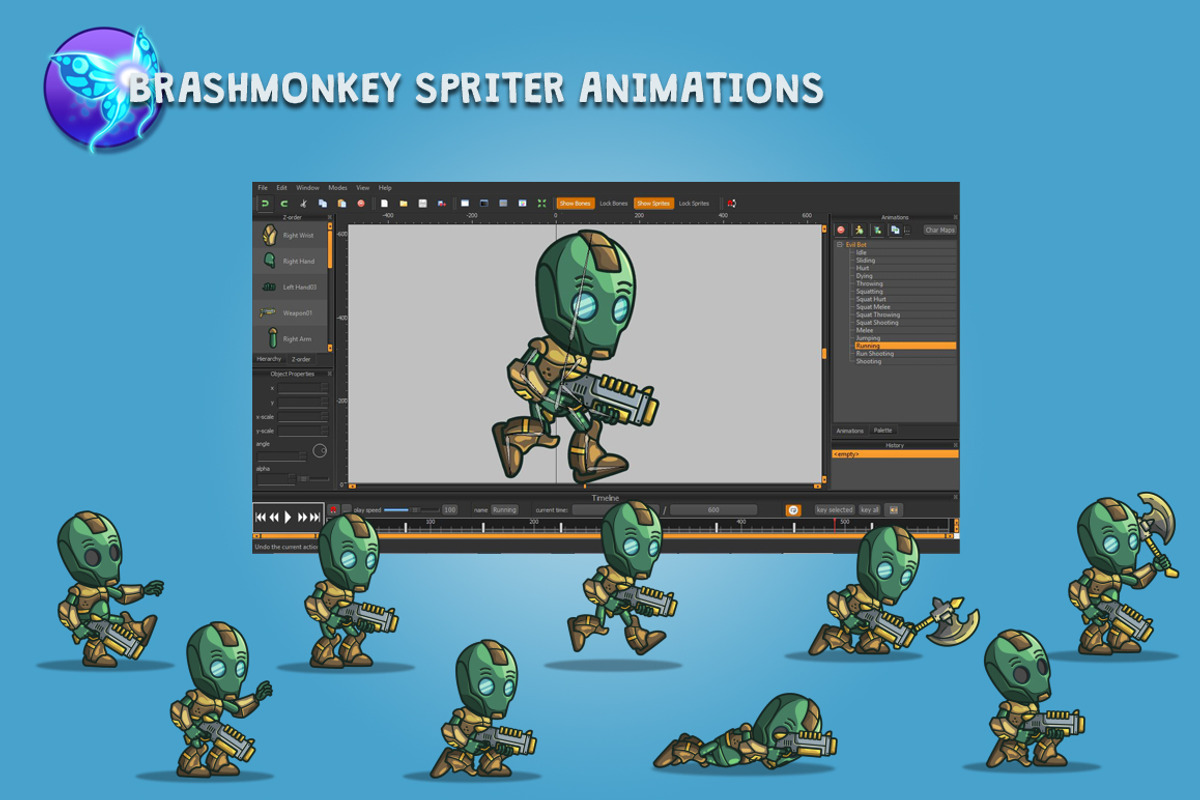Select the Right Wrist sprite in Z-order
This screenshot has width=1200, height=800.
tap(290, 235)
